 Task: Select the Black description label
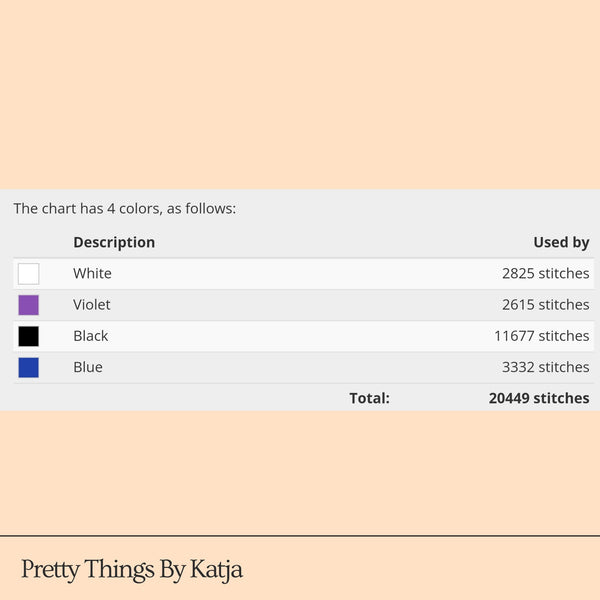point(91,336)
